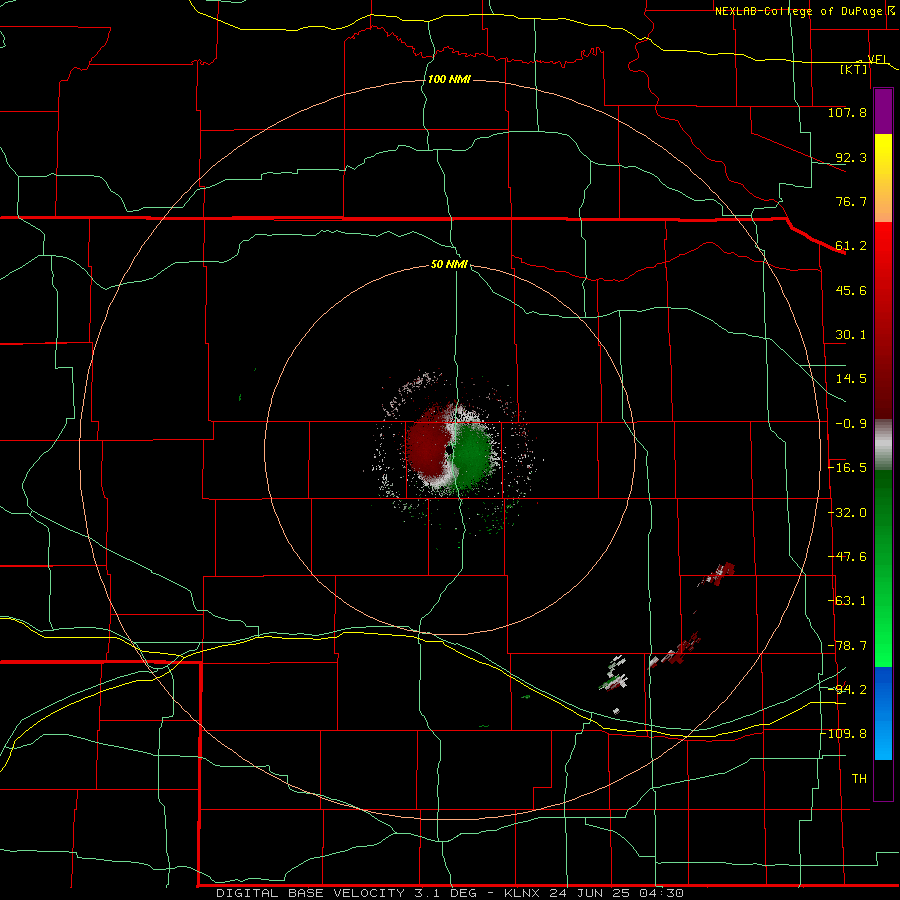Pick the gray near-zero segment of the velocity scale
The width and height of the screenshot is (900, 900).
click(x=883, y=444)
